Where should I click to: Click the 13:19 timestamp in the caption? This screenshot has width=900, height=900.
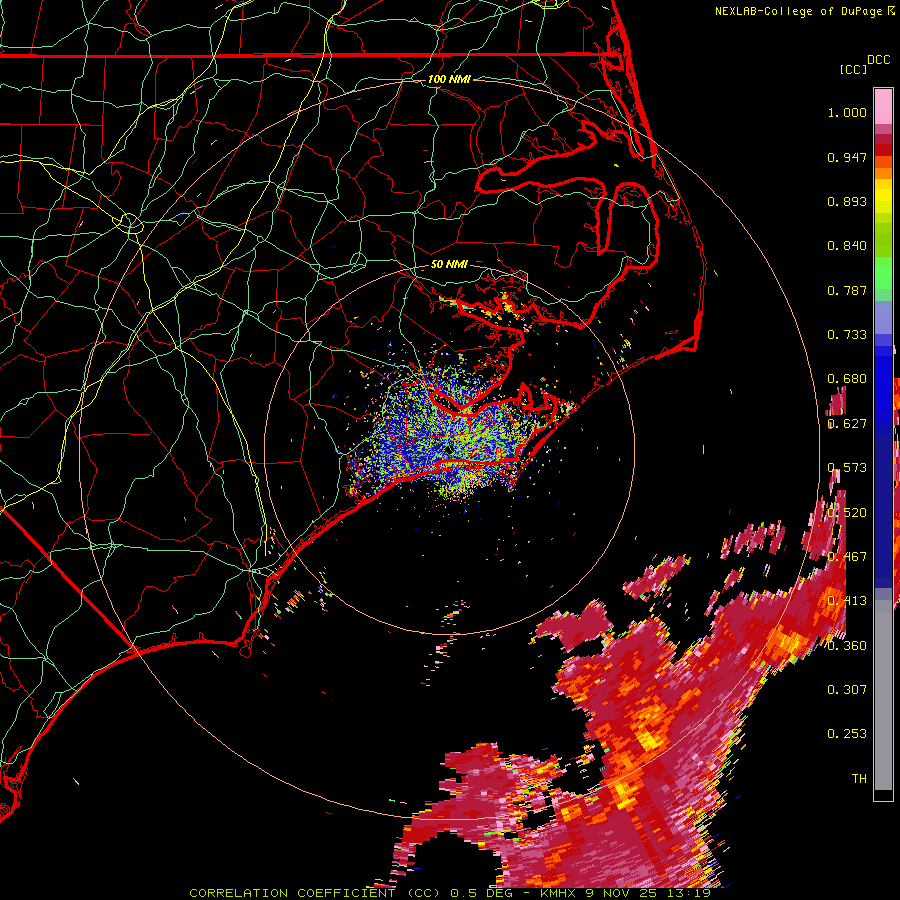(x=691, y=893)
